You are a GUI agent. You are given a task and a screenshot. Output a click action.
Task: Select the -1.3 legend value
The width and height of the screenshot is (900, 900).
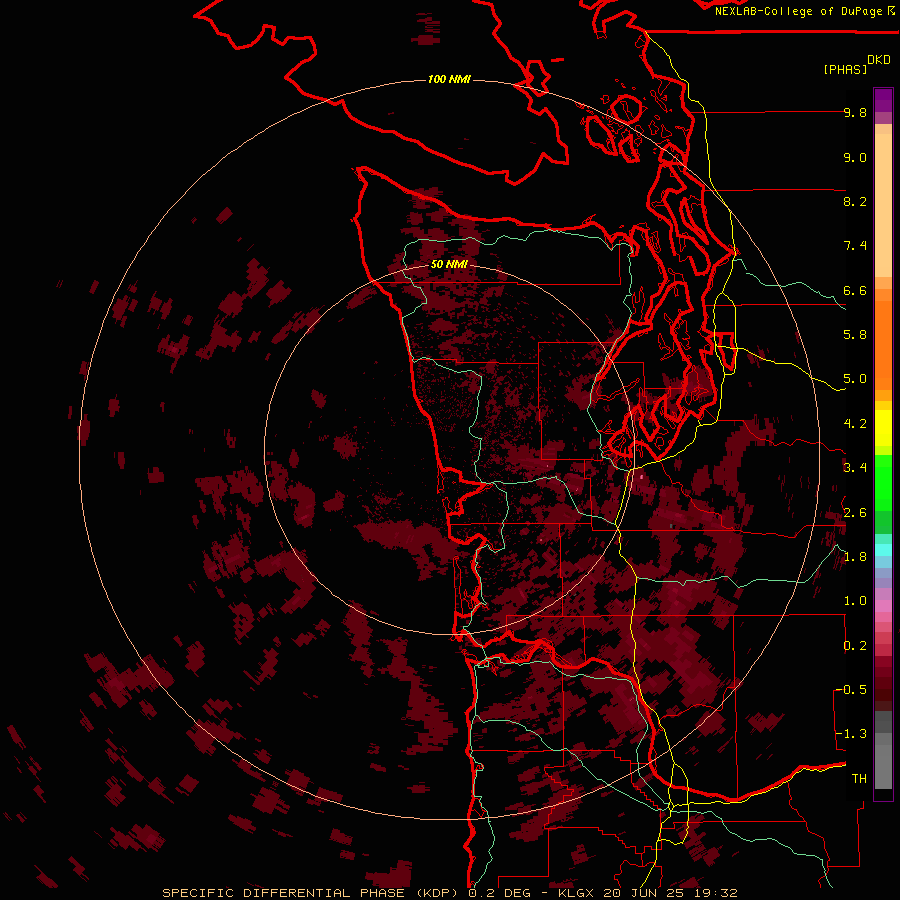click(x=851, y=734)
